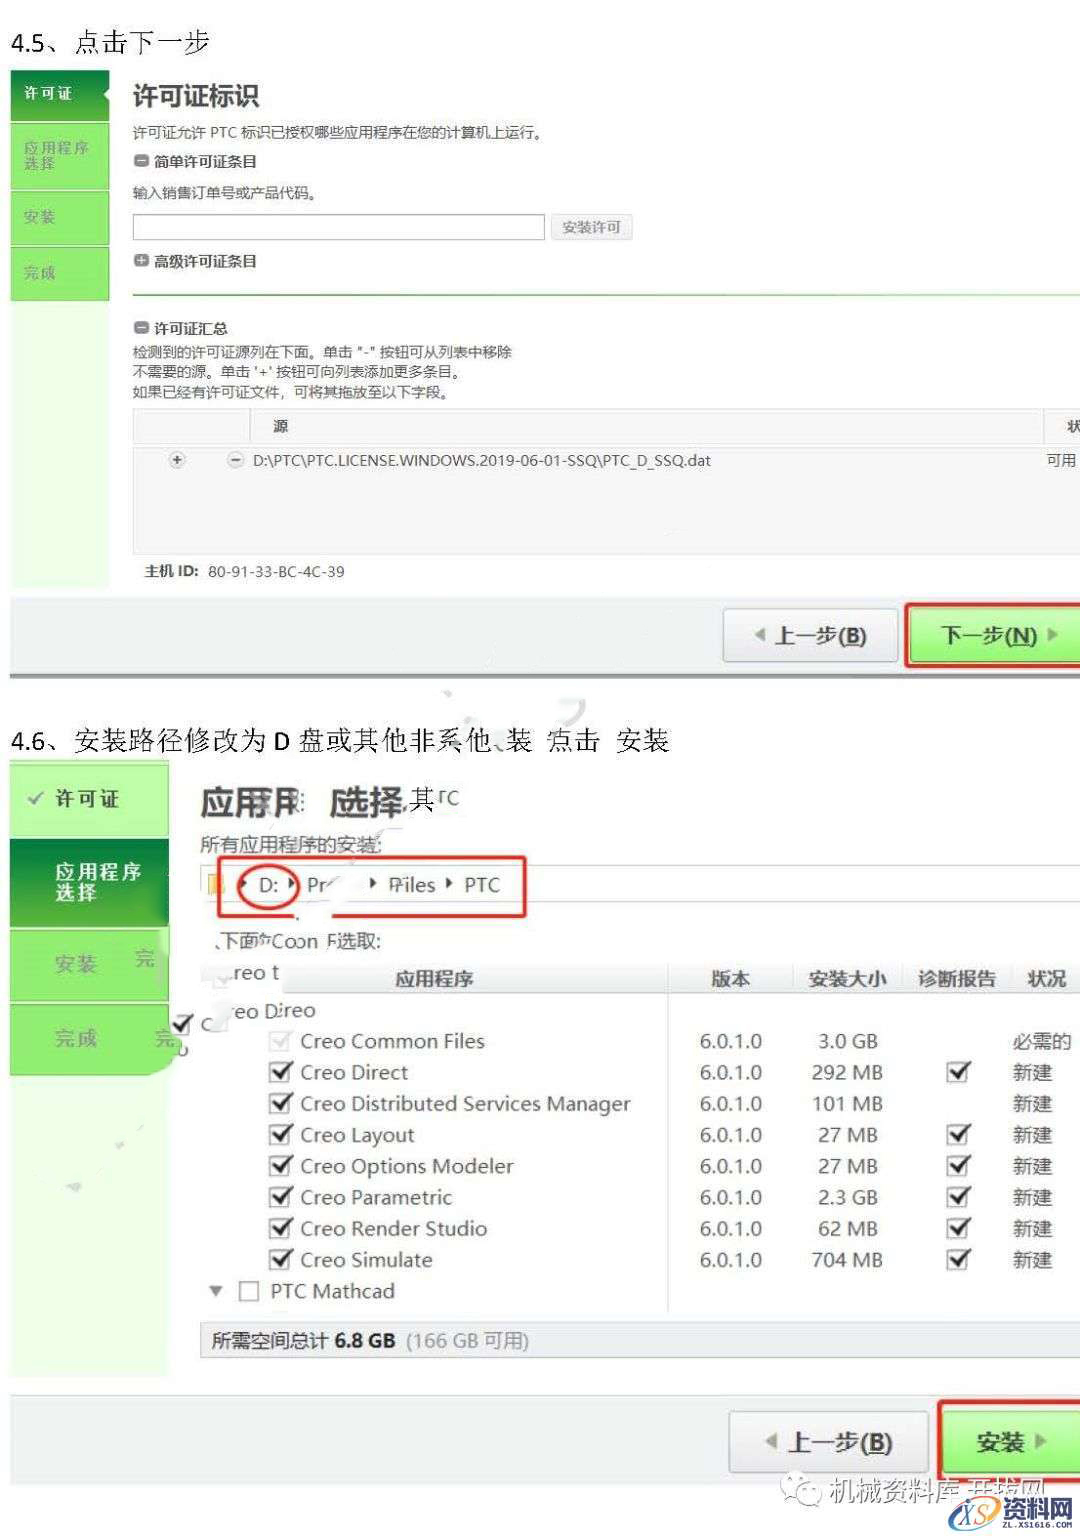Click the sales order number input field
The height and width of the screenshot is (1538, 1080).
[x=338, y=227]
